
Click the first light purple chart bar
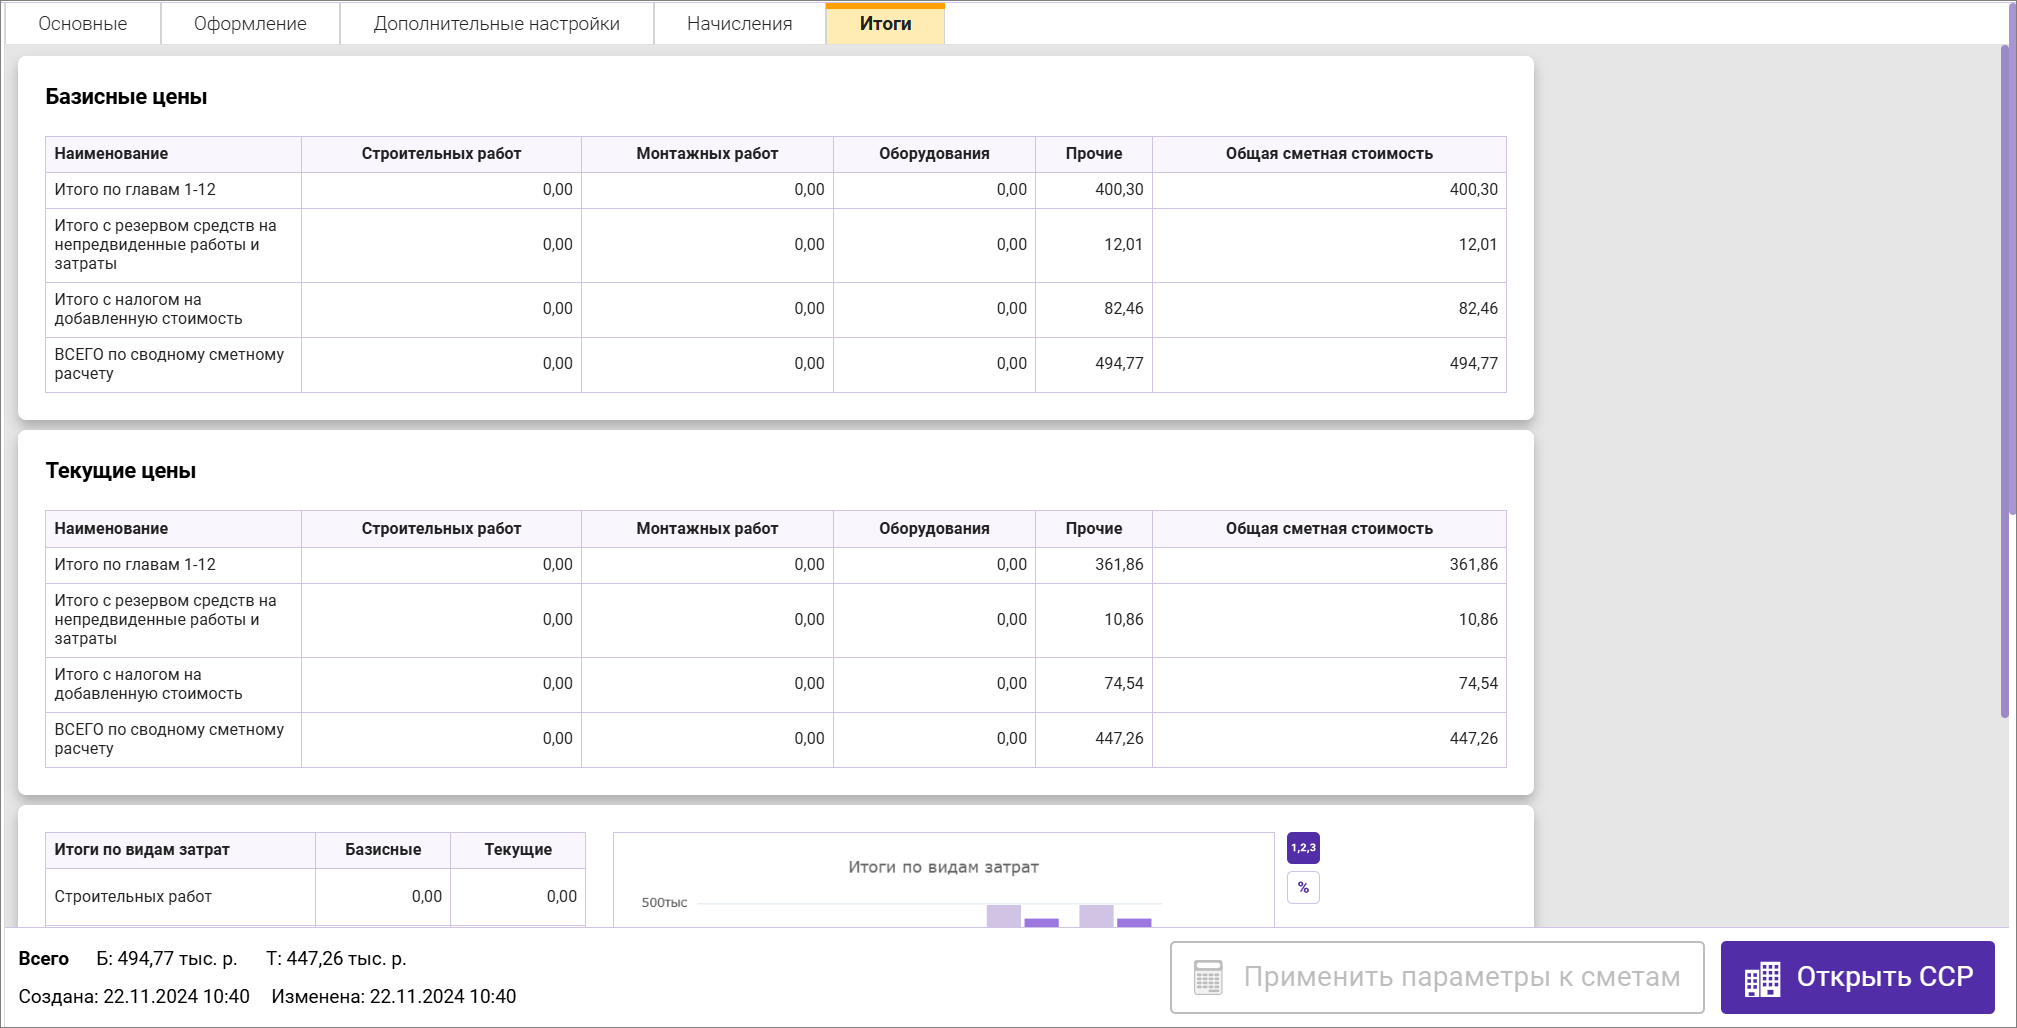1003,916
